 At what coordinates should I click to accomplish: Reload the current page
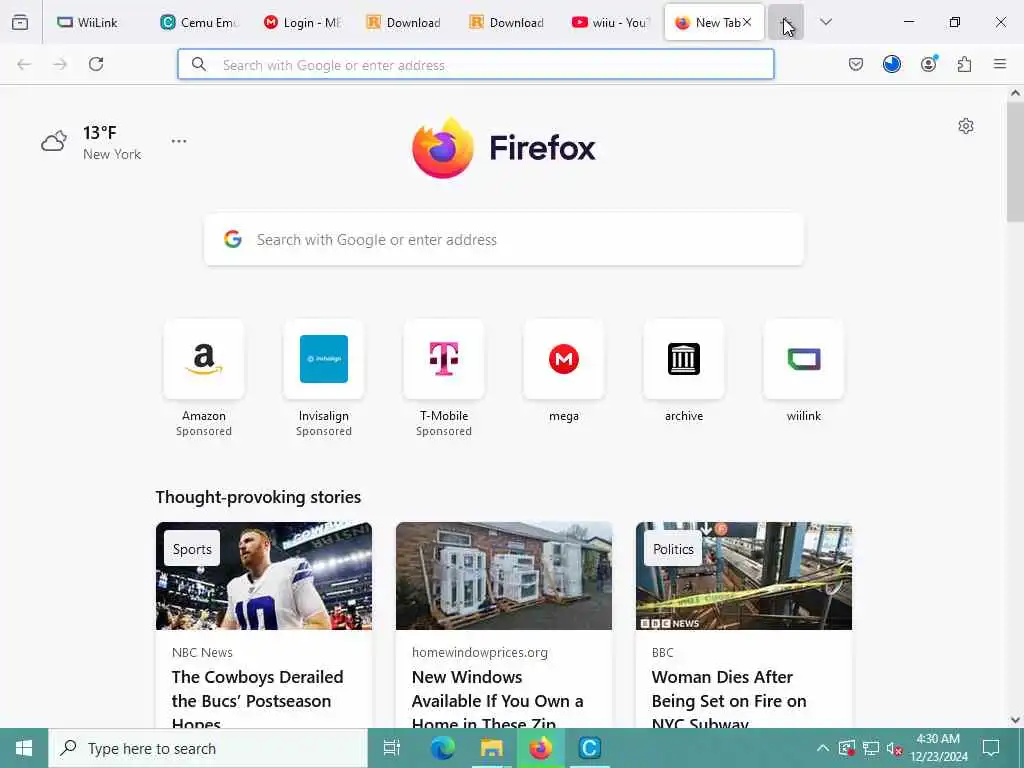(96, 64)
